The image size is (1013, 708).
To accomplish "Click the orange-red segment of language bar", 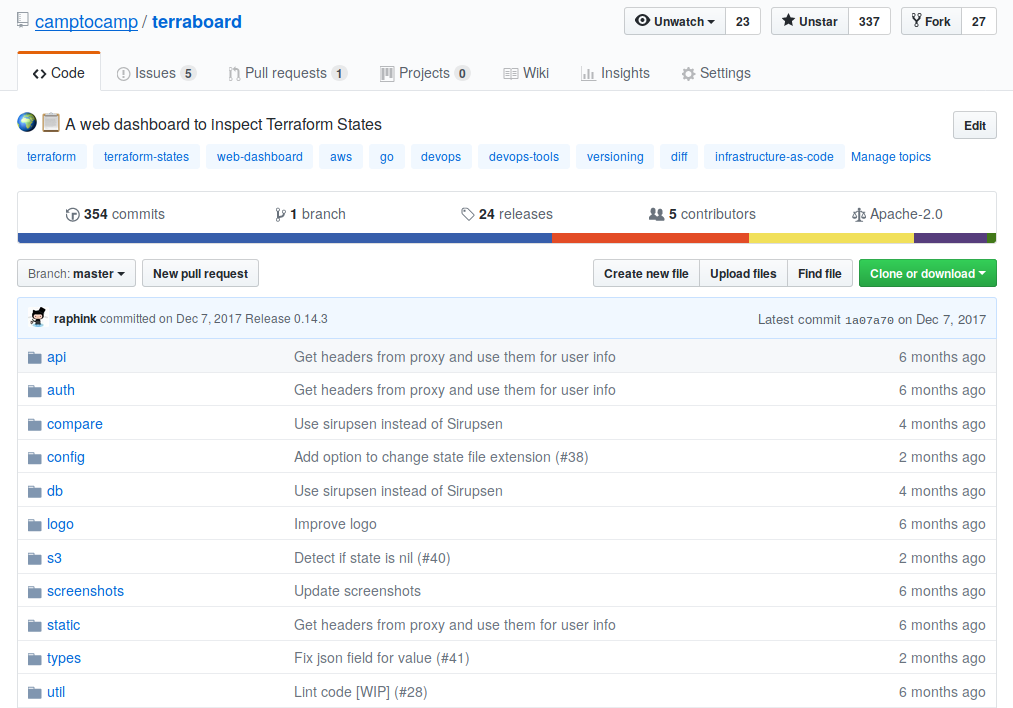I will click(650, 238).
